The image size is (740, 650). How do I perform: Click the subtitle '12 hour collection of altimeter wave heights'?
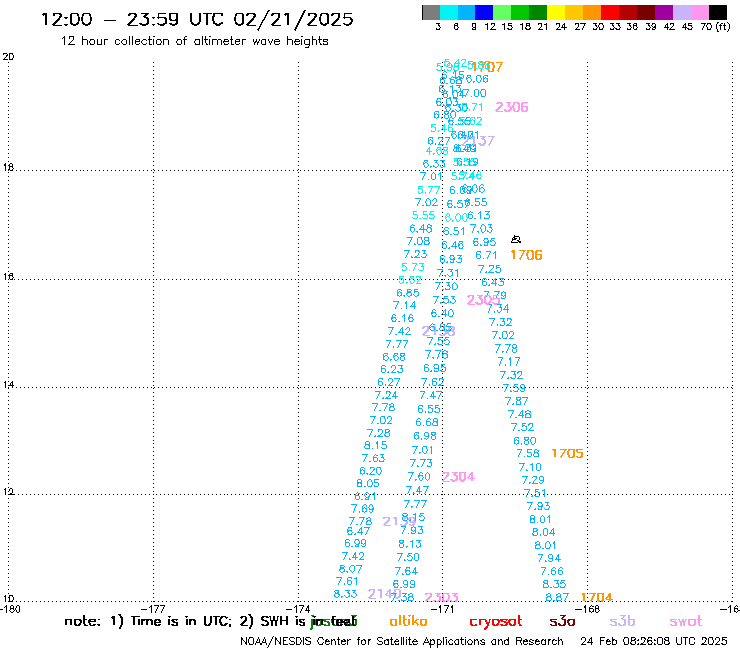pyautogui.click(x=194, y=41)
